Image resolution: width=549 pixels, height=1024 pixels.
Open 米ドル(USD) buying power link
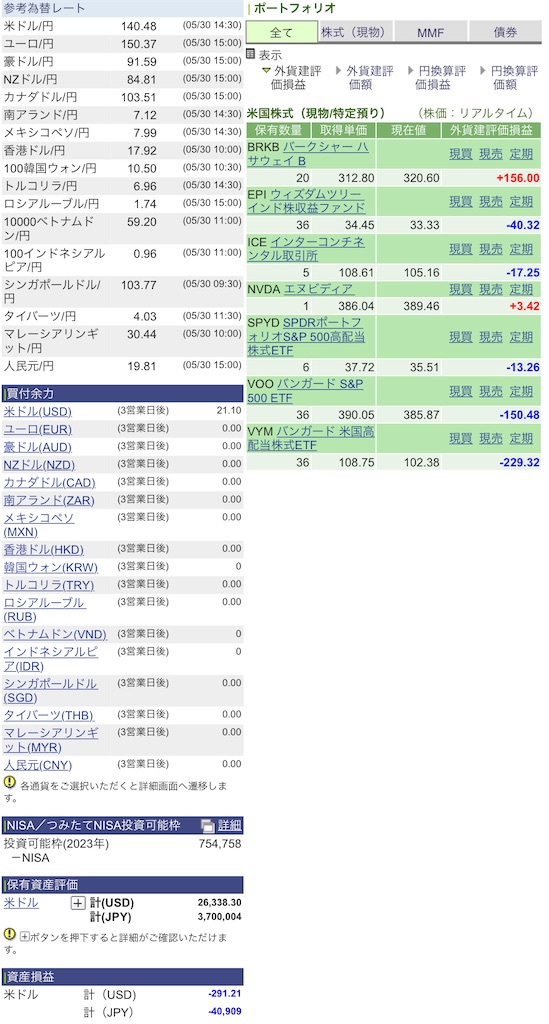(38, 411)
